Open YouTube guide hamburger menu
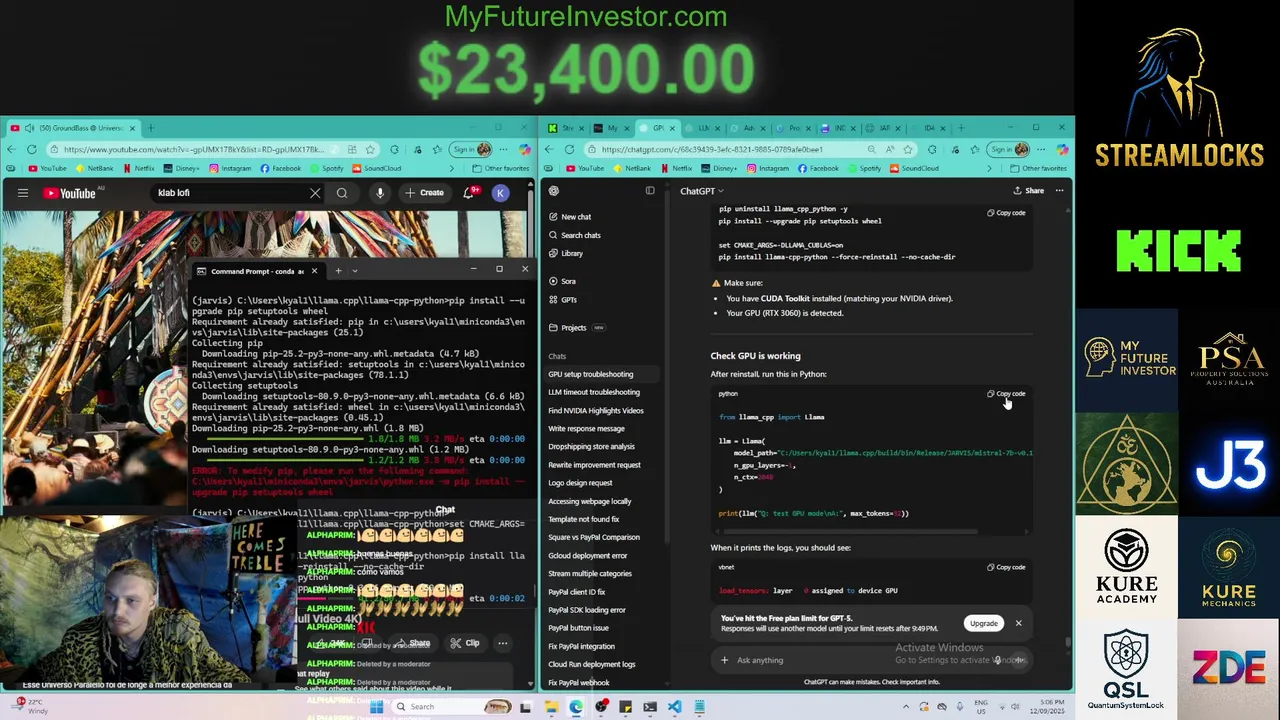This screenshot has width=1280, height=720. [x=22, y=193]
